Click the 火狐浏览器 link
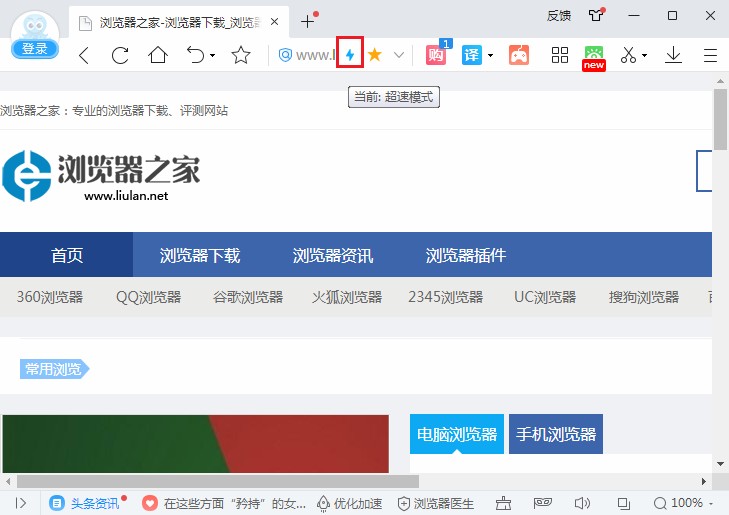729x515 pixels. (347, 297)
